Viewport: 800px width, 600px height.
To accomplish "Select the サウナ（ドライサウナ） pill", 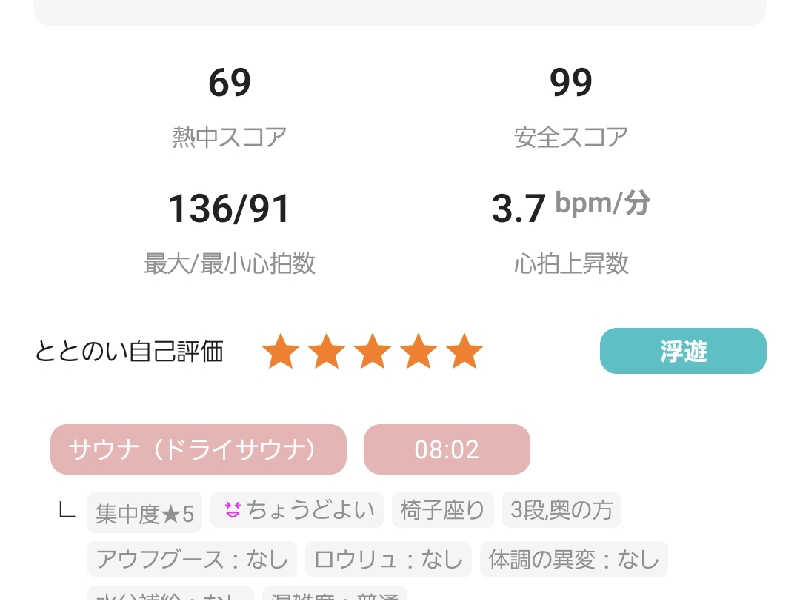I will tap(198, 449).
